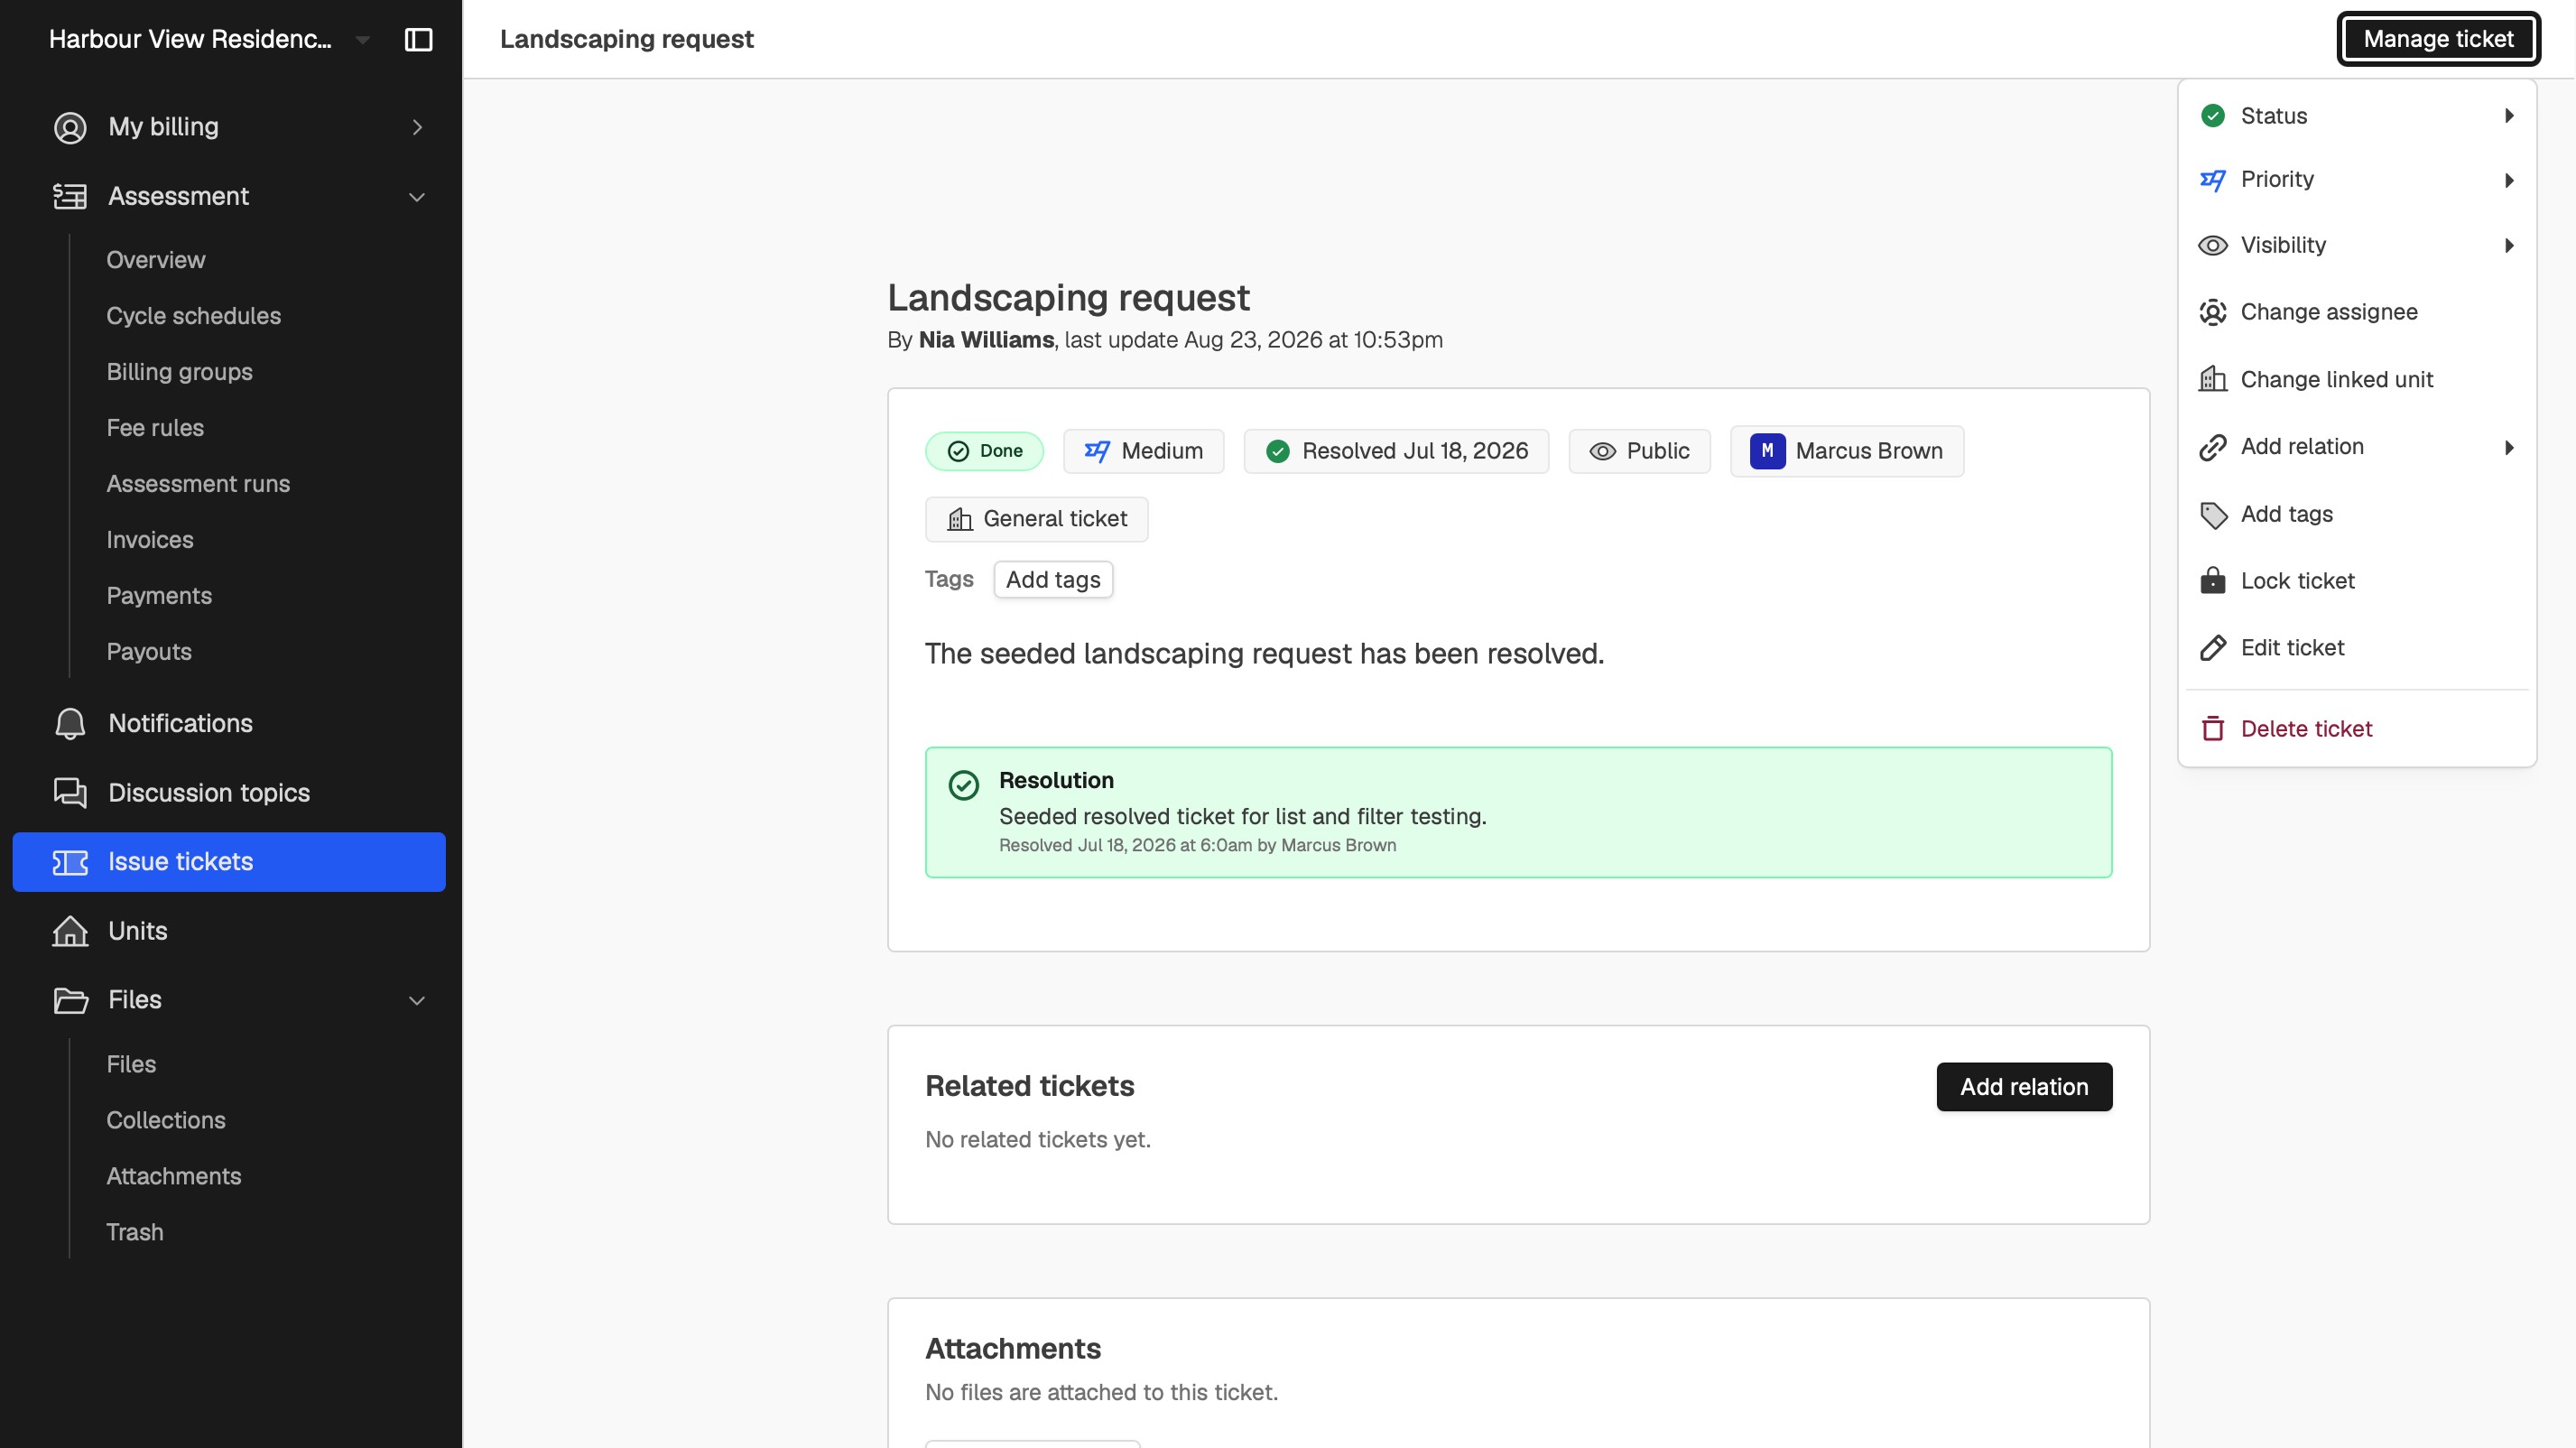Click the Marcus Brown avatar badge
Screen dimensions: 2576x1448
1767,451
